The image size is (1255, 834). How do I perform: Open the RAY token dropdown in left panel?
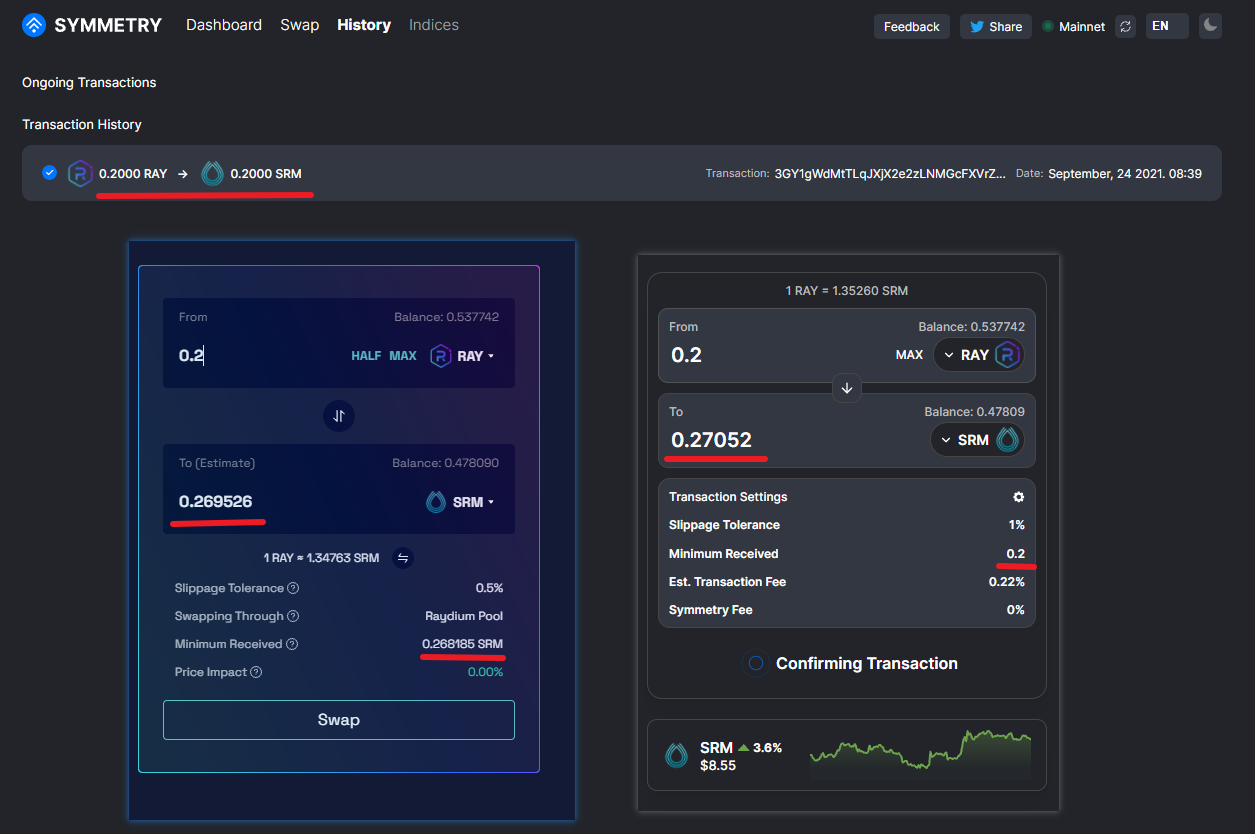tap(462, 356)
